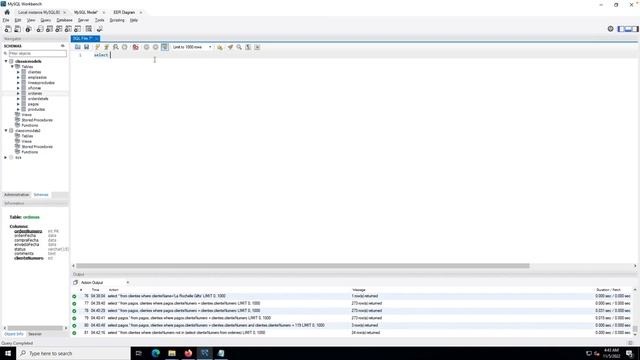Select the reconnect to DBMS icon
This screenshot has height=360, width=640.
click(99, 29)
